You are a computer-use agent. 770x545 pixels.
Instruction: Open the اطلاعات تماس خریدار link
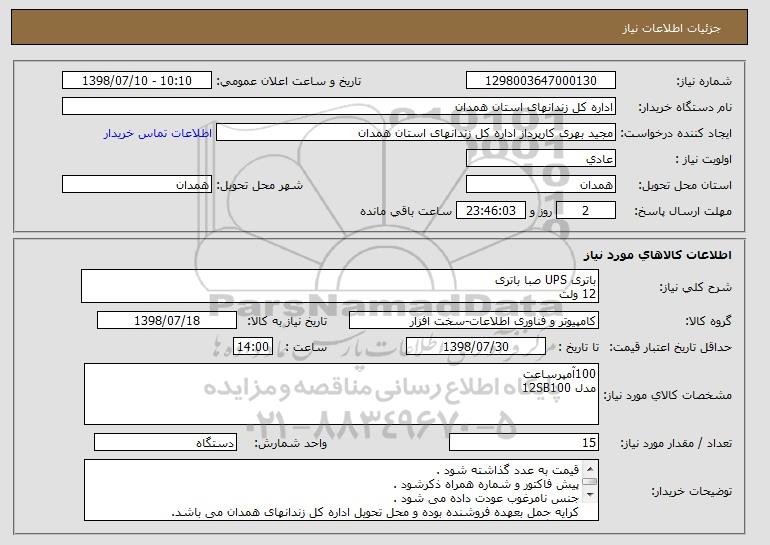[x=158, y=133]
